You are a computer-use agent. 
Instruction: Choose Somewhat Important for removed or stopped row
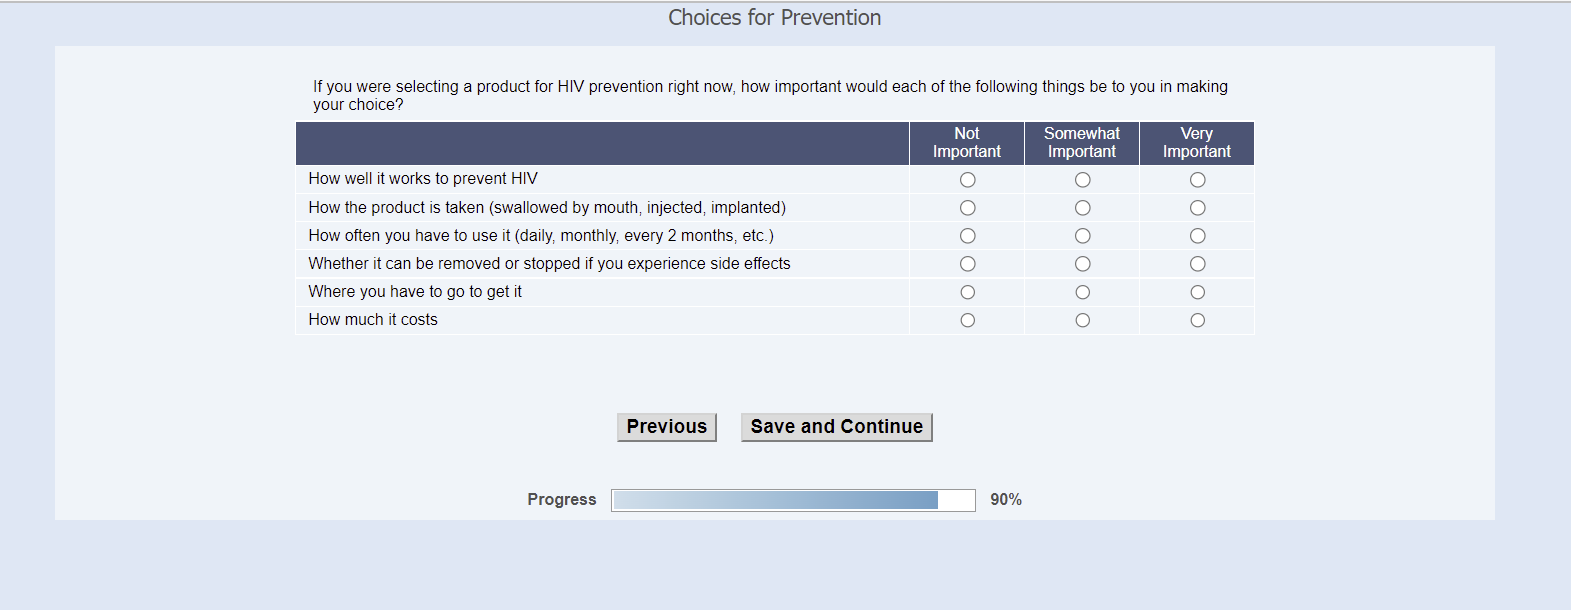pos(1082,264)
